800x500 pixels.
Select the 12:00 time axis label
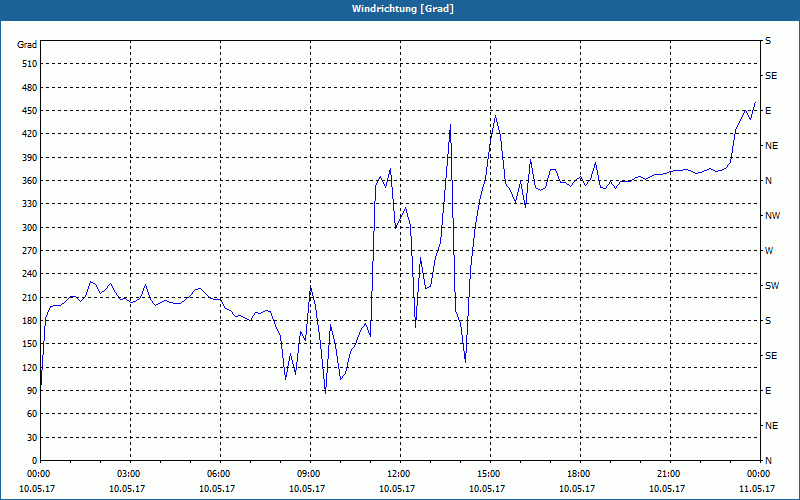coord(397,474)
